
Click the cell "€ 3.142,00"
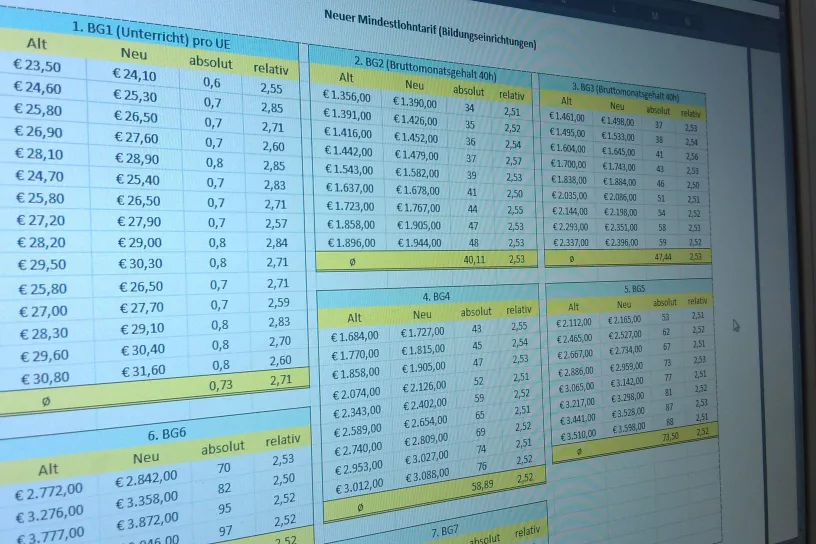click(x=627, y=383)
